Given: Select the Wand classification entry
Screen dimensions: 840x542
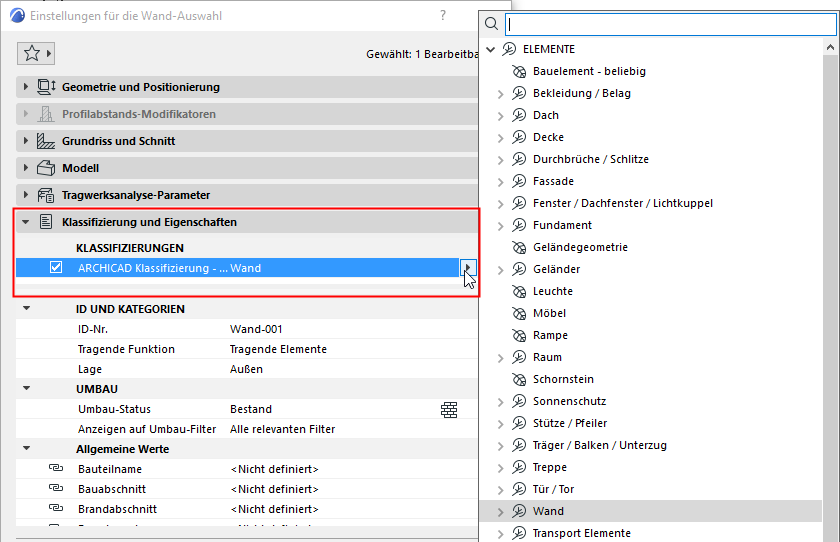Looking at the screenshot, I should pos(548,511).
